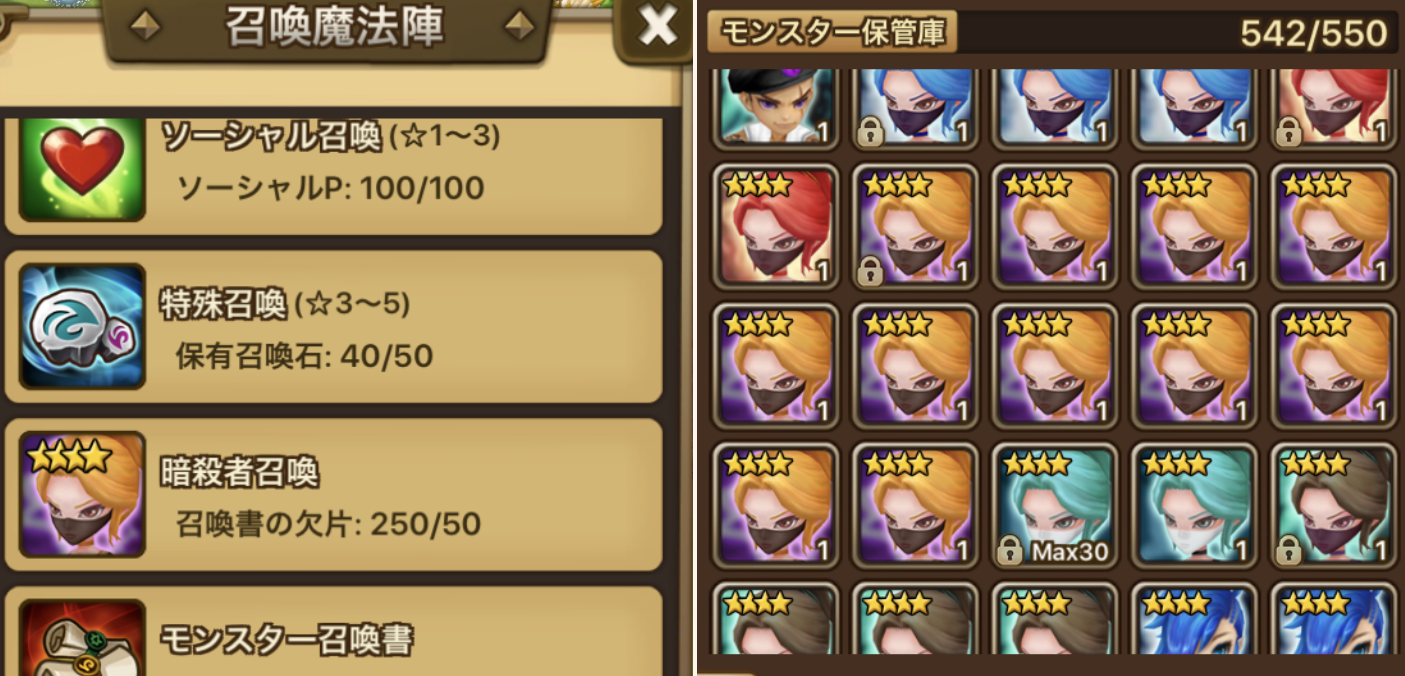Viewport: 1405px width, 676px height.
Task: Select the locked brown-haired masked monster
Action: click(1335, 504)
